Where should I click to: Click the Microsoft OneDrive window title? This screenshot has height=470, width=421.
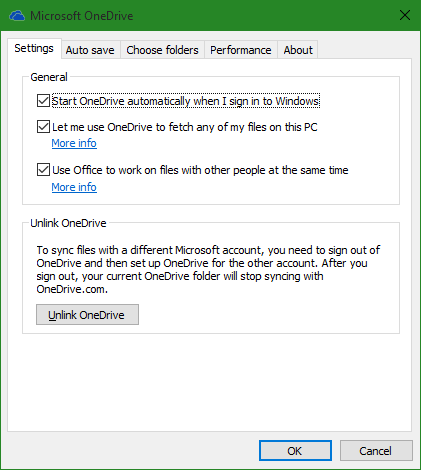click(82, 16)
